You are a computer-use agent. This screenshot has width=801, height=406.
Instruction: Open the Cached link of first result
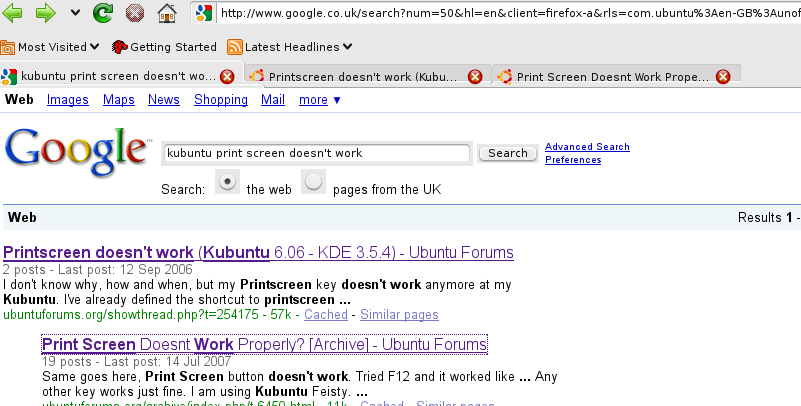(x=326, y=315)
